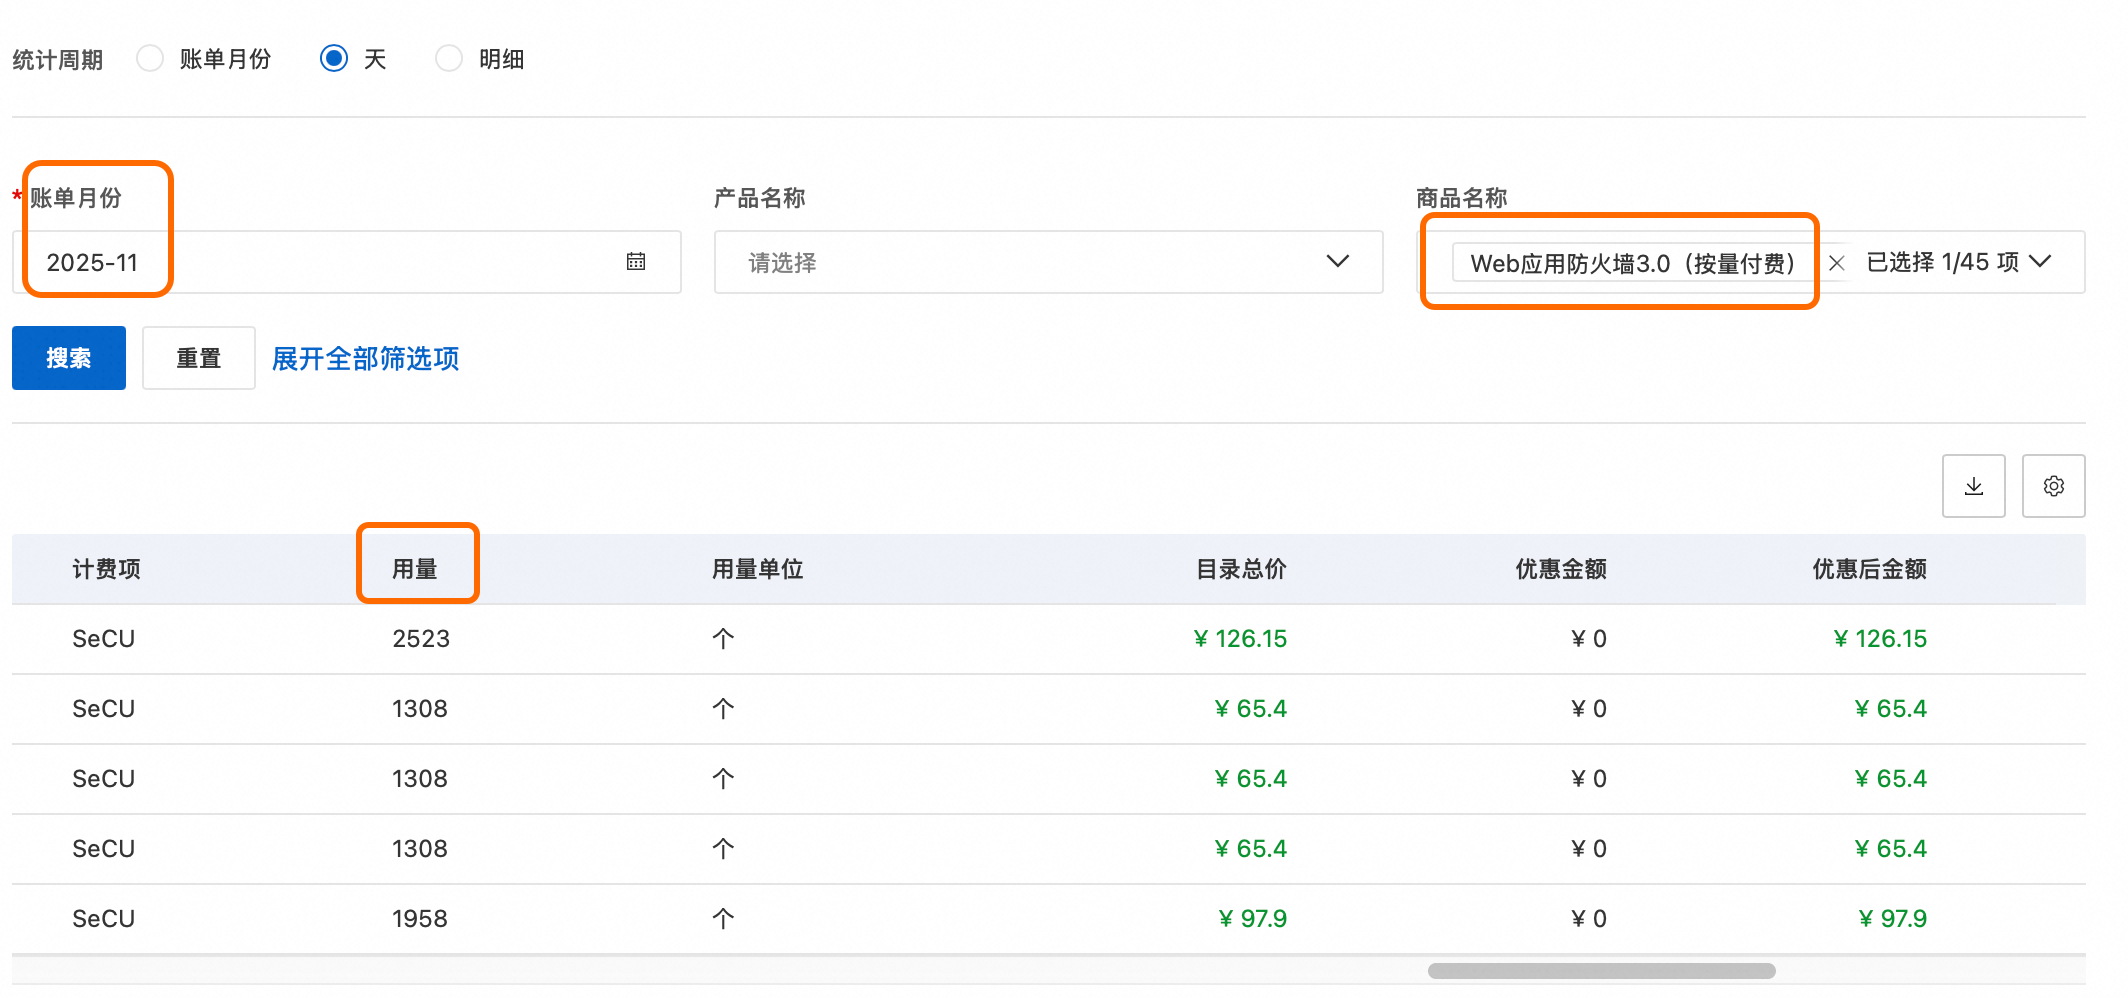Click the 用量 column header
This screenshot has width=2128, height=998.
(x=415, y=569)
